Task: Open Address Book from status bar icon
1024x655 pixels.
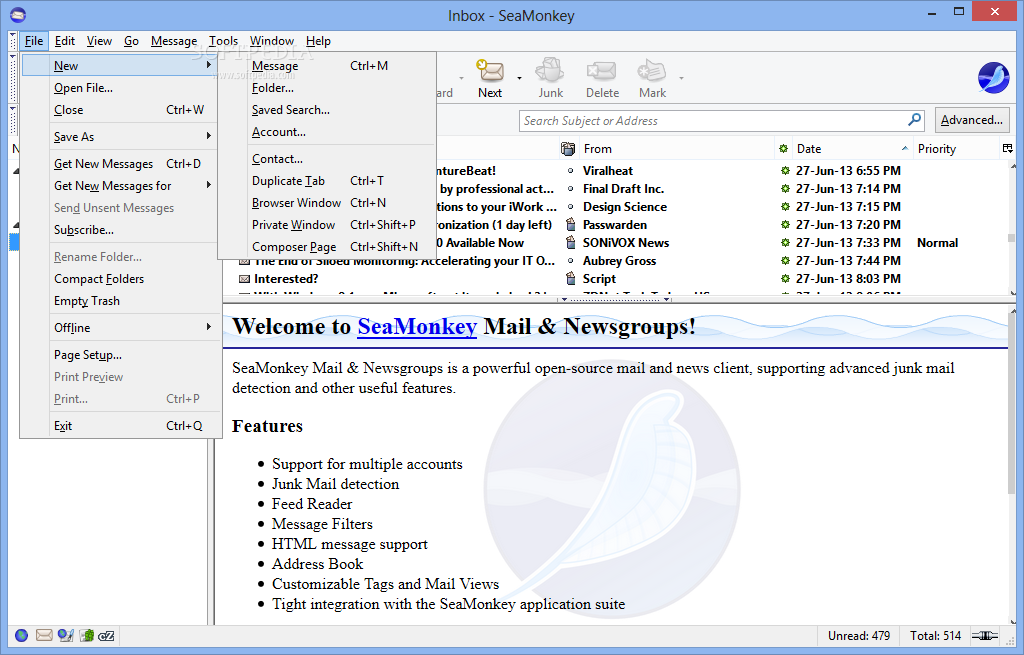Action: point(87,635)
